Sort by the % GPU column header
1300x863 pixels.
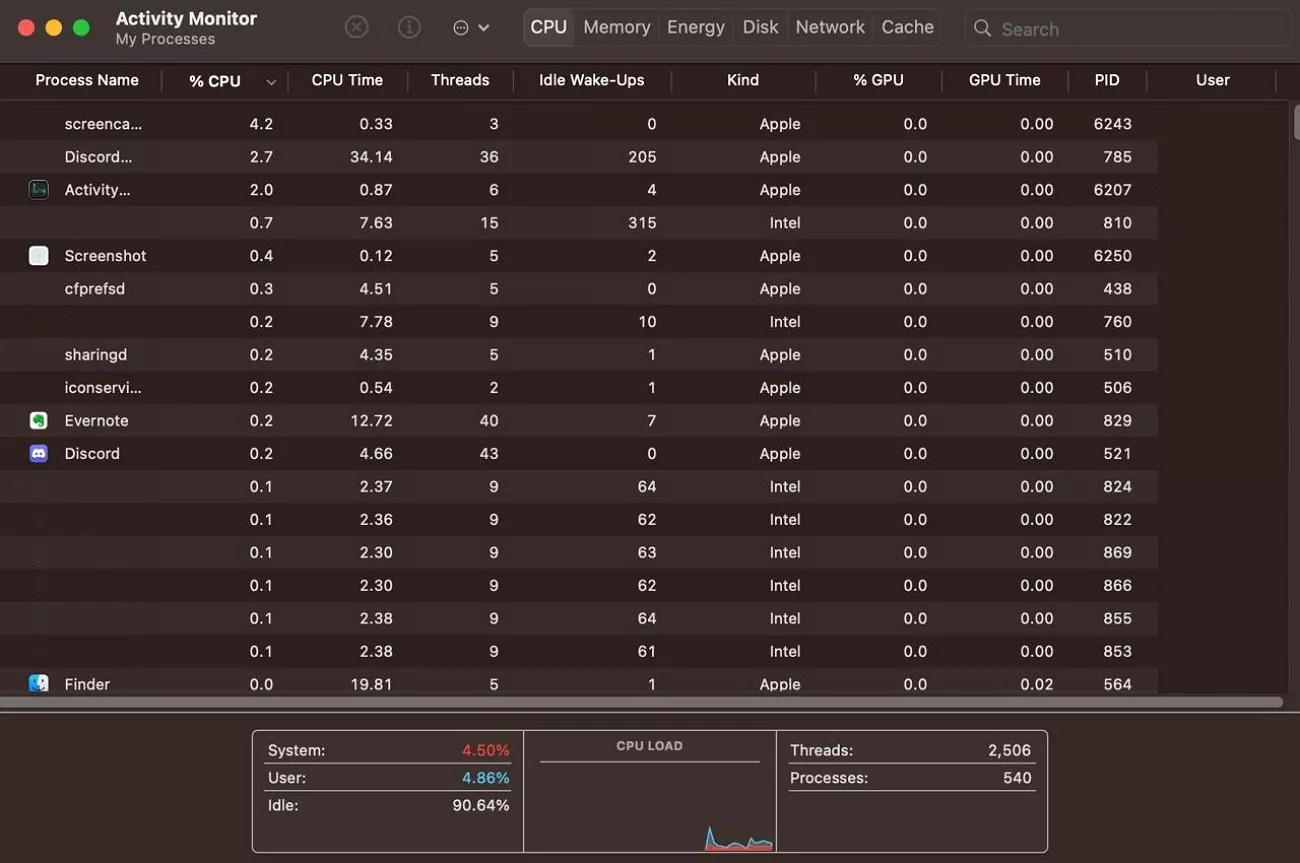pyautogui.click(x=878, y=80)
